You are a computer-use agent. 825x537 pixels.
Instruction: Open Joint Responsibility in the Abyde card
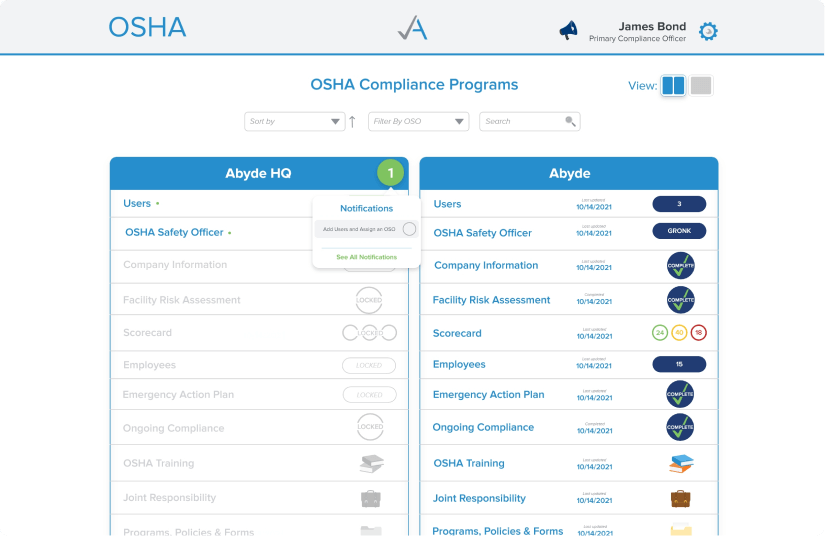click(x=479, y=499)
